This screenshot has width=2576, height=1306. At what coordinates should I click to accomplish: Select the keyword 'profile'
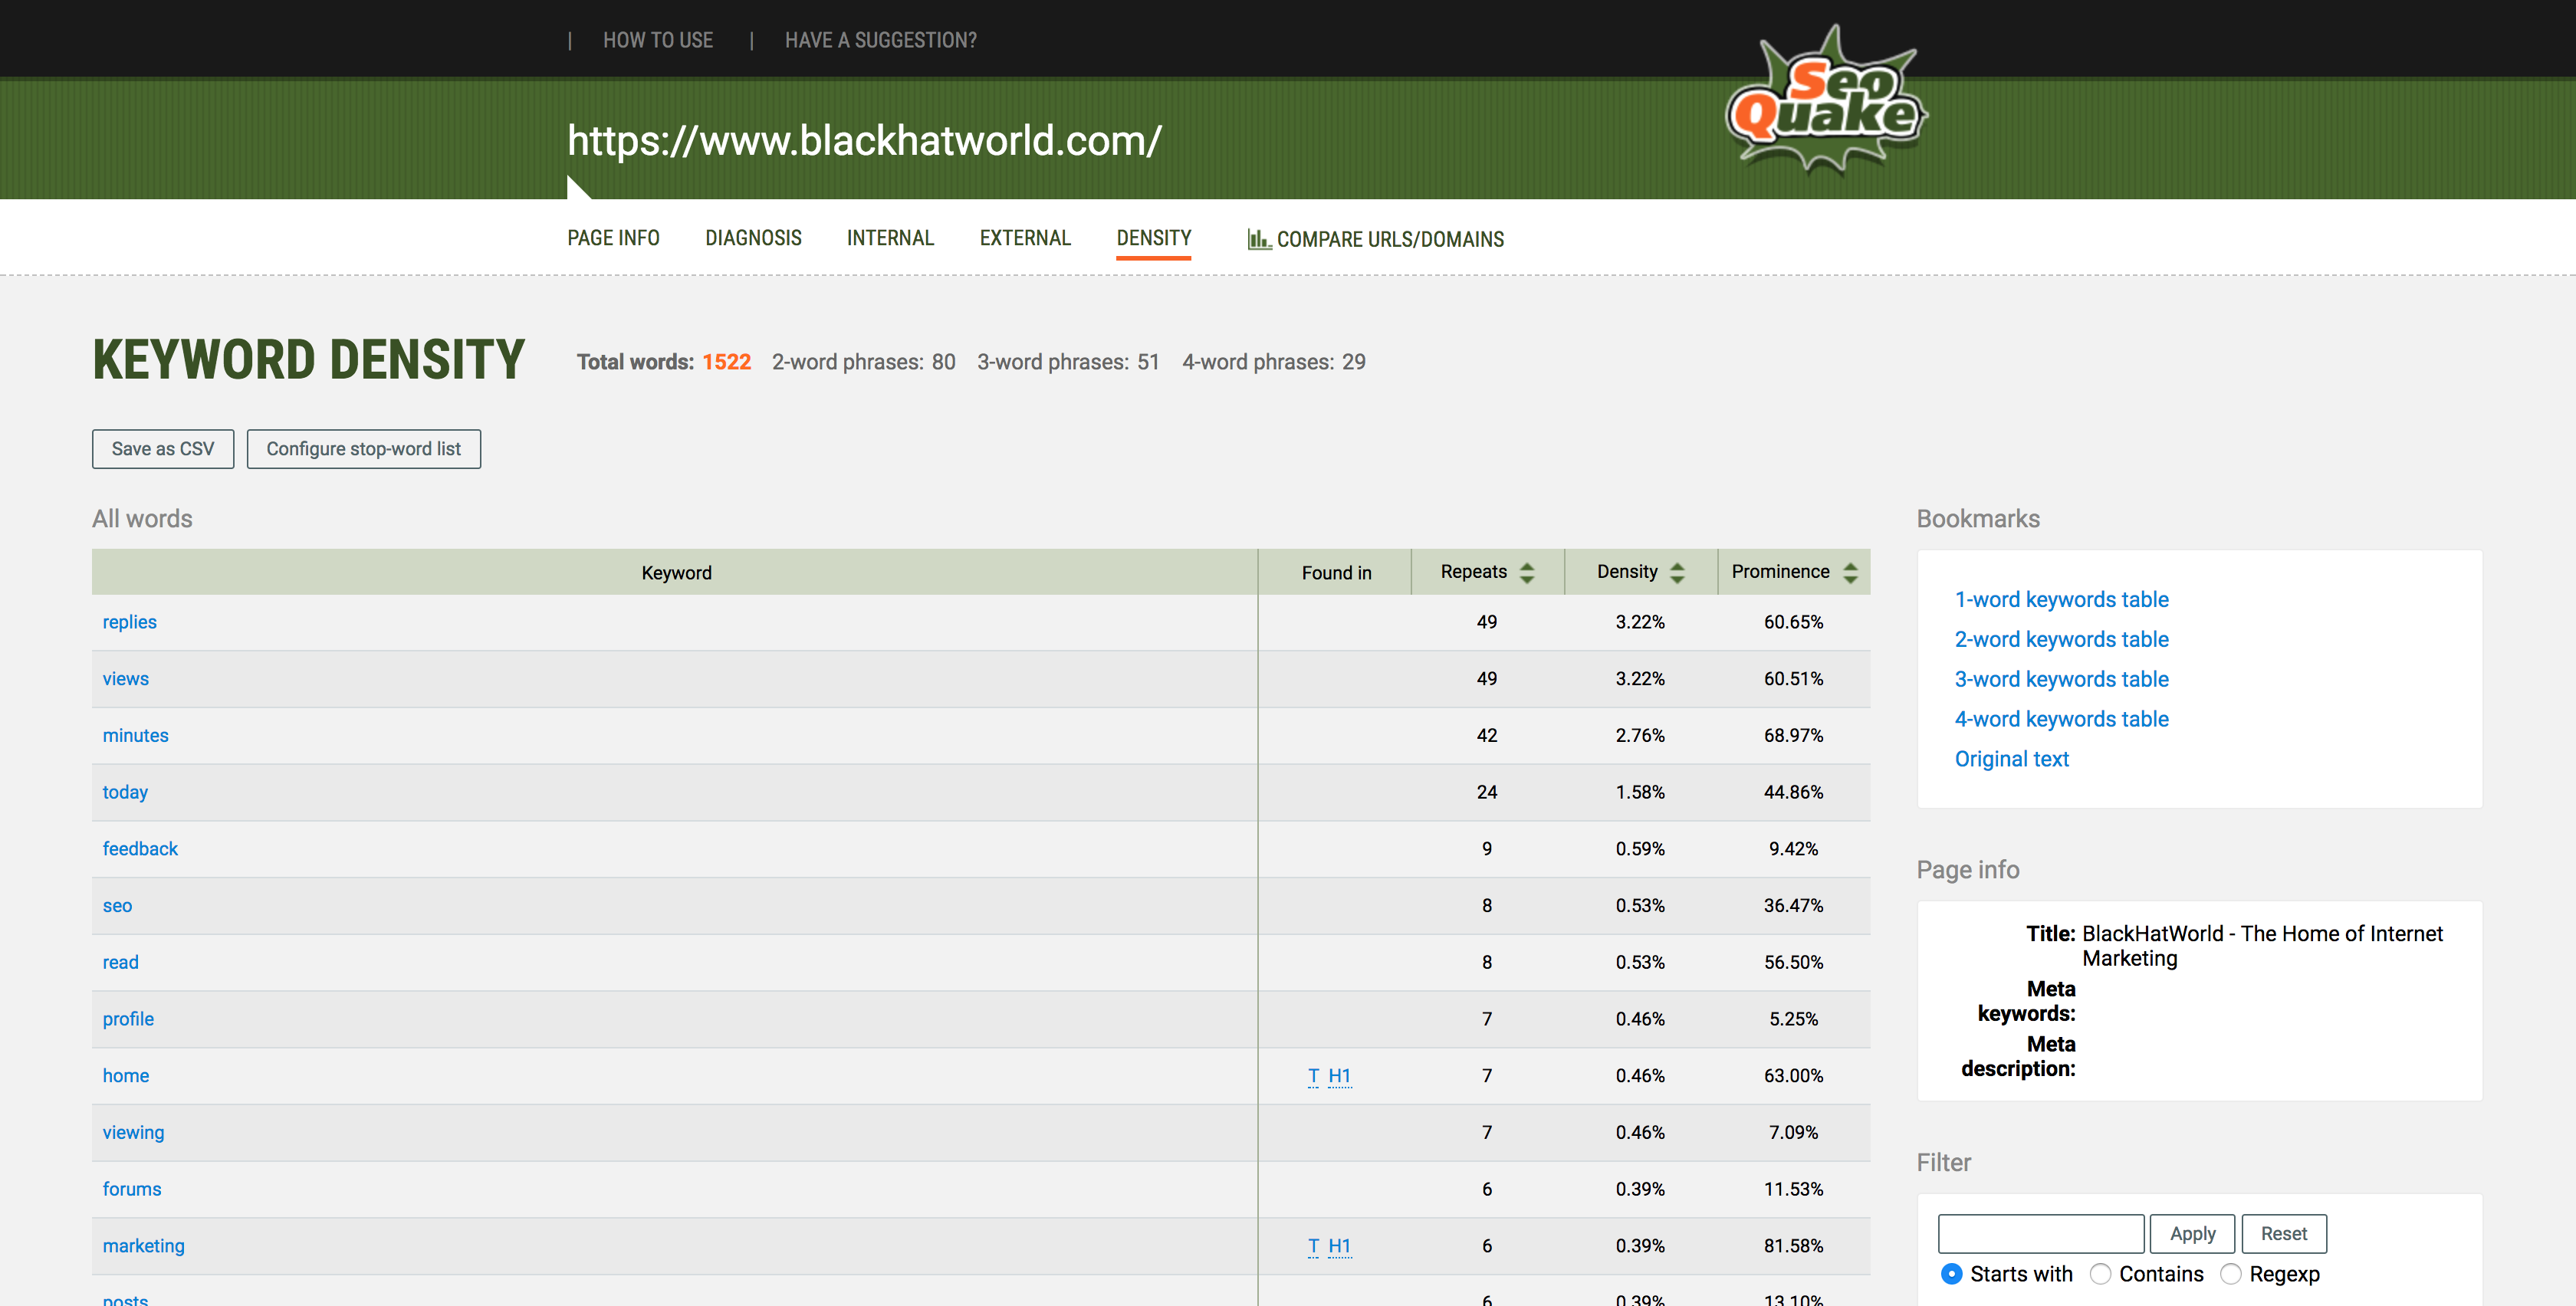click(128, 1019)
